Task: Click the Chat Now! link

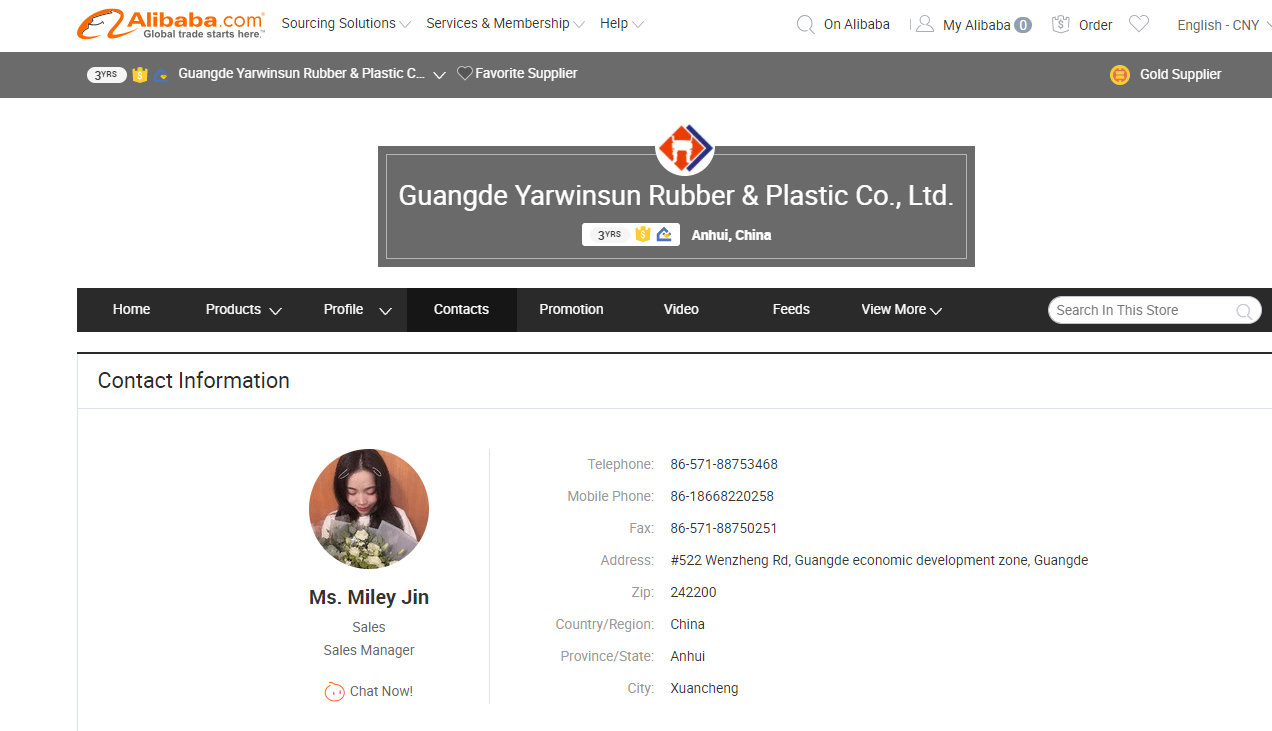Action: coord(381,691)
